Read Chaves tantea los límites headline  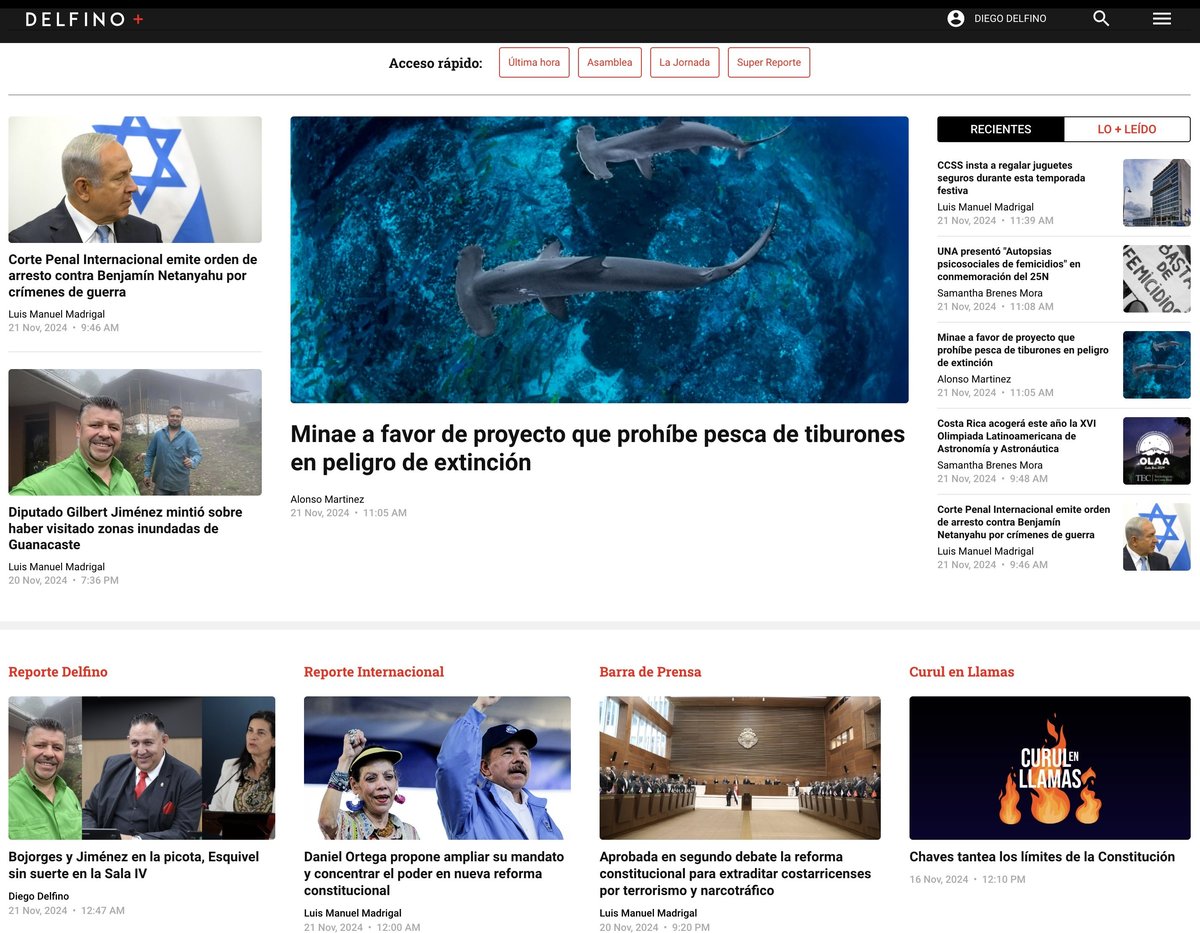point(1042,857)
